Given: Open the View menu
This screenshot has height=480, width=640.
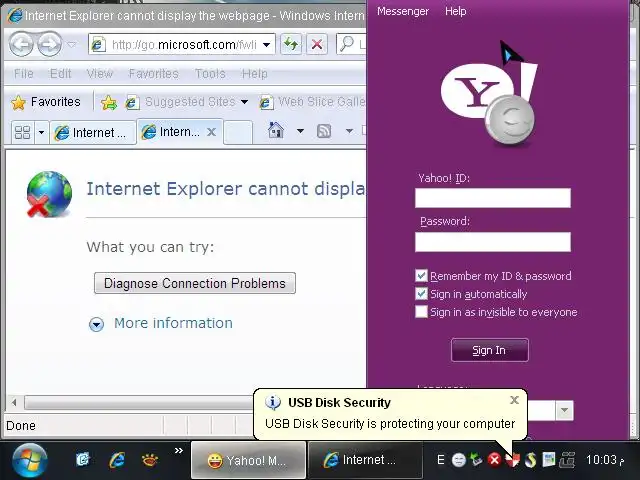Looking at the screenshot, I should (100, 74).
